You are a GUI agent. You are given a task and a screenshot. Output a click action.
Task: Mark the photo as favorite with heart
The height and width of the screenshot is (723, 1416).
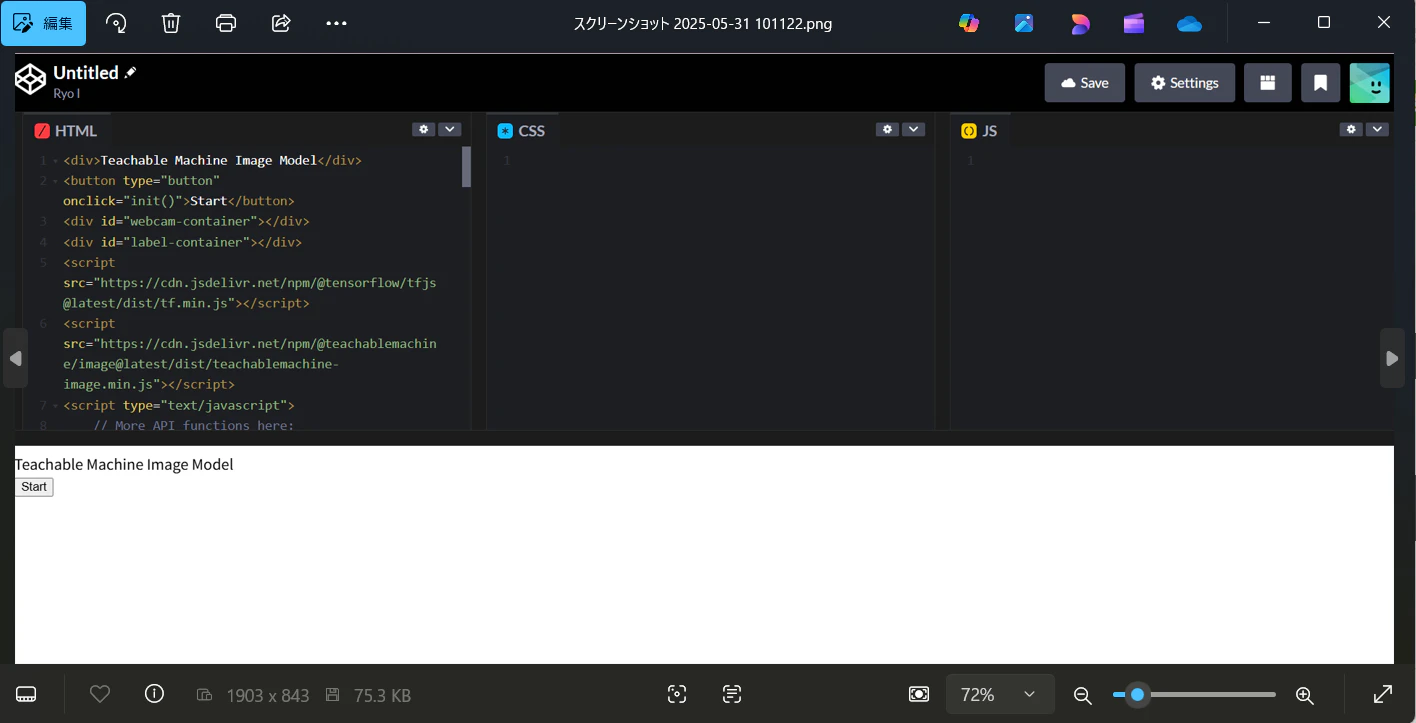[x=100, y=694]
